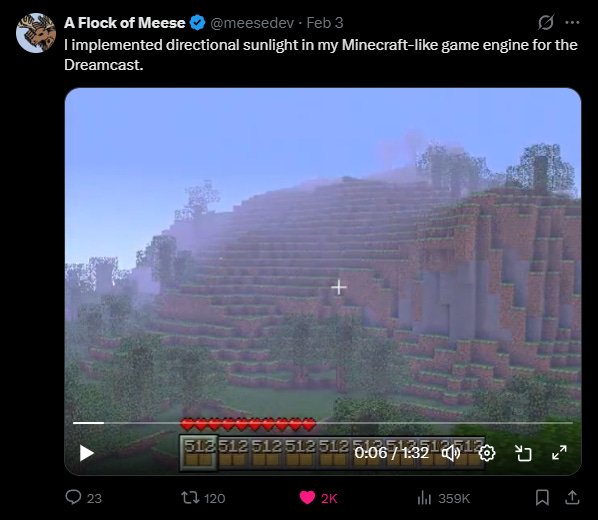The height and width of the screenshot is (520, 598).
Task: Click the A Flock of Meese display name
Action: point(125,23)
